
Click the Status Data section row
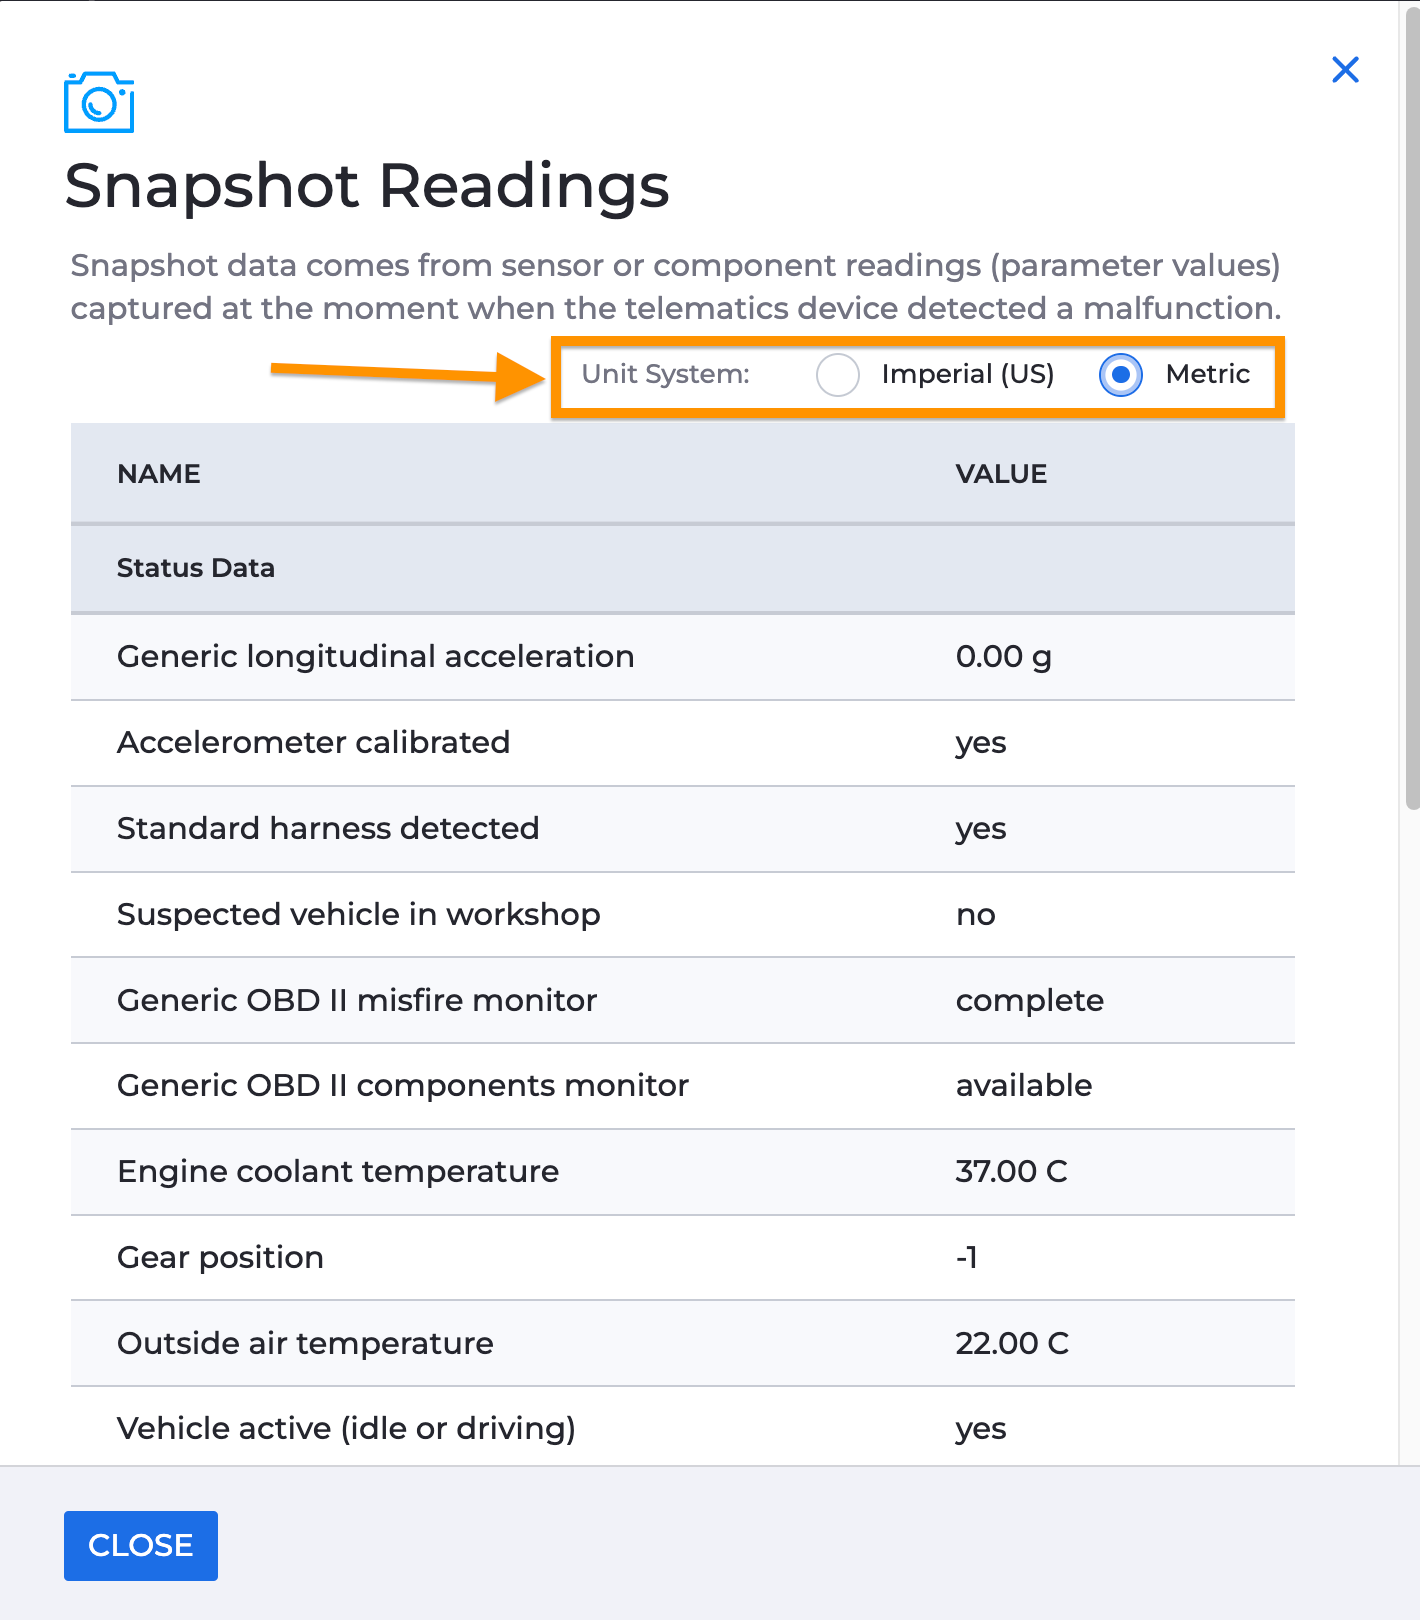[x=683, y=568]
